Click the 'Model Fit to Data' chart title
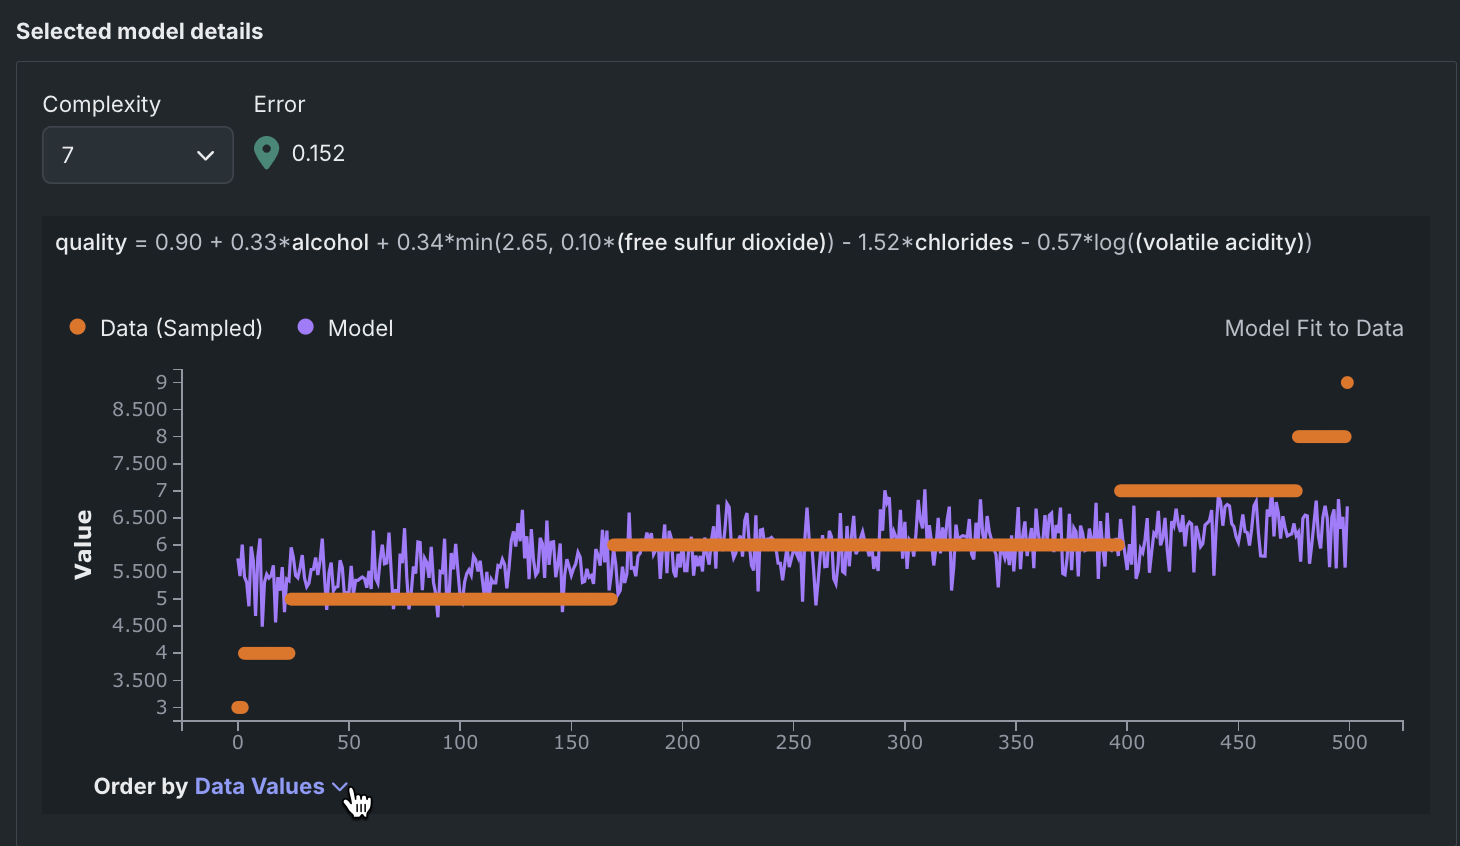The height and width of the screenshot is (846, 1460). click(1313, 328)
